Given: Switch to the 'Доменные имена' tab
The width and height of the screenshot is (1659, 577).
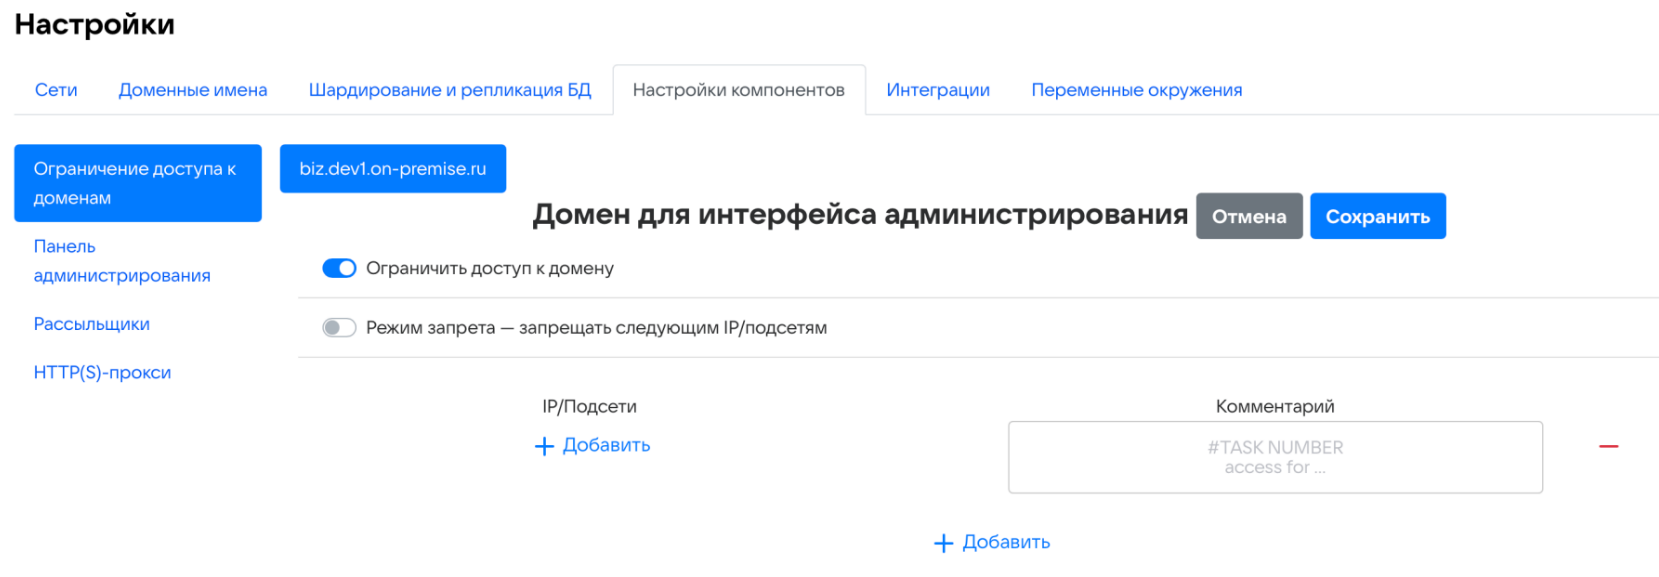Looking at the screenshot, I should click(x=193, y=90).
